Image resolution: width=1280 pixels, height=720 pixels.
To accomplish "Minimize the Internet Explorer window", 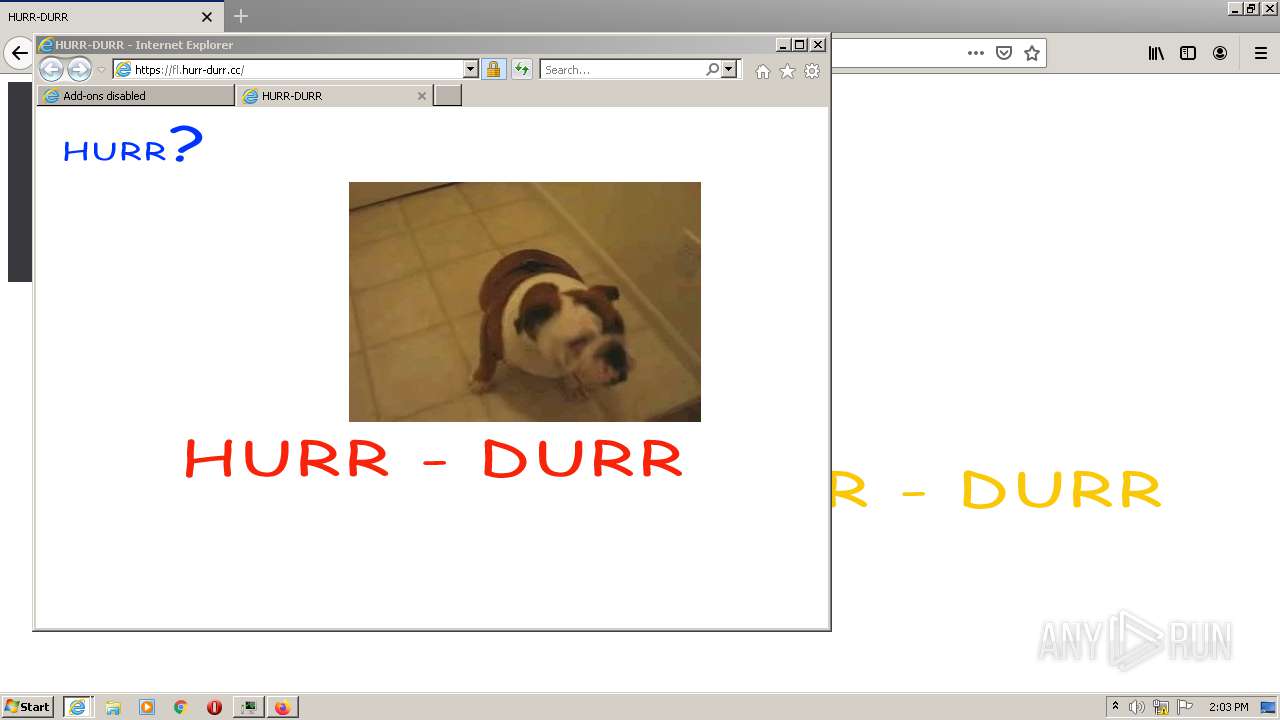I will pos(783,45).
